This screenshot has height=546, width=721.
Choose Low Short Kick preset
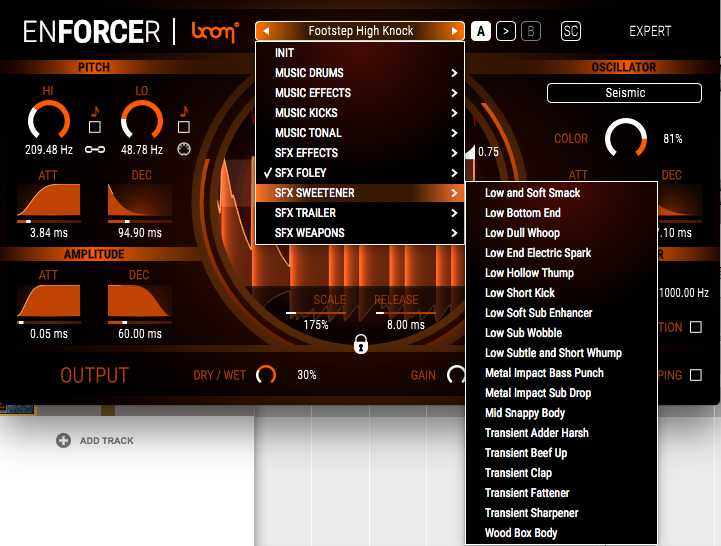coord(561,293)
